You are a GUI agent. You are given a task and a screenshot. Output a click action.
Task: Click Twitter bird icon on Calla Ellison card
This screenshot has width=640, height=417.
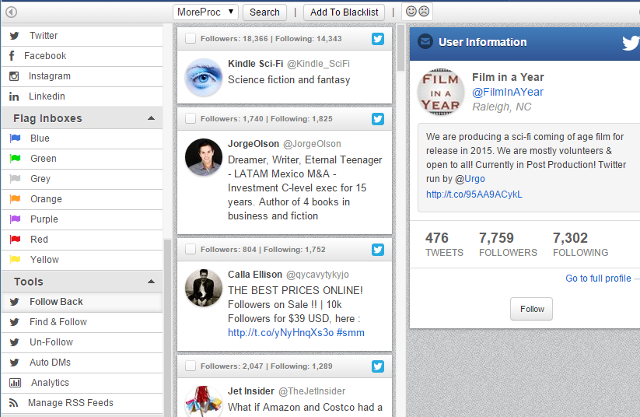379,248
